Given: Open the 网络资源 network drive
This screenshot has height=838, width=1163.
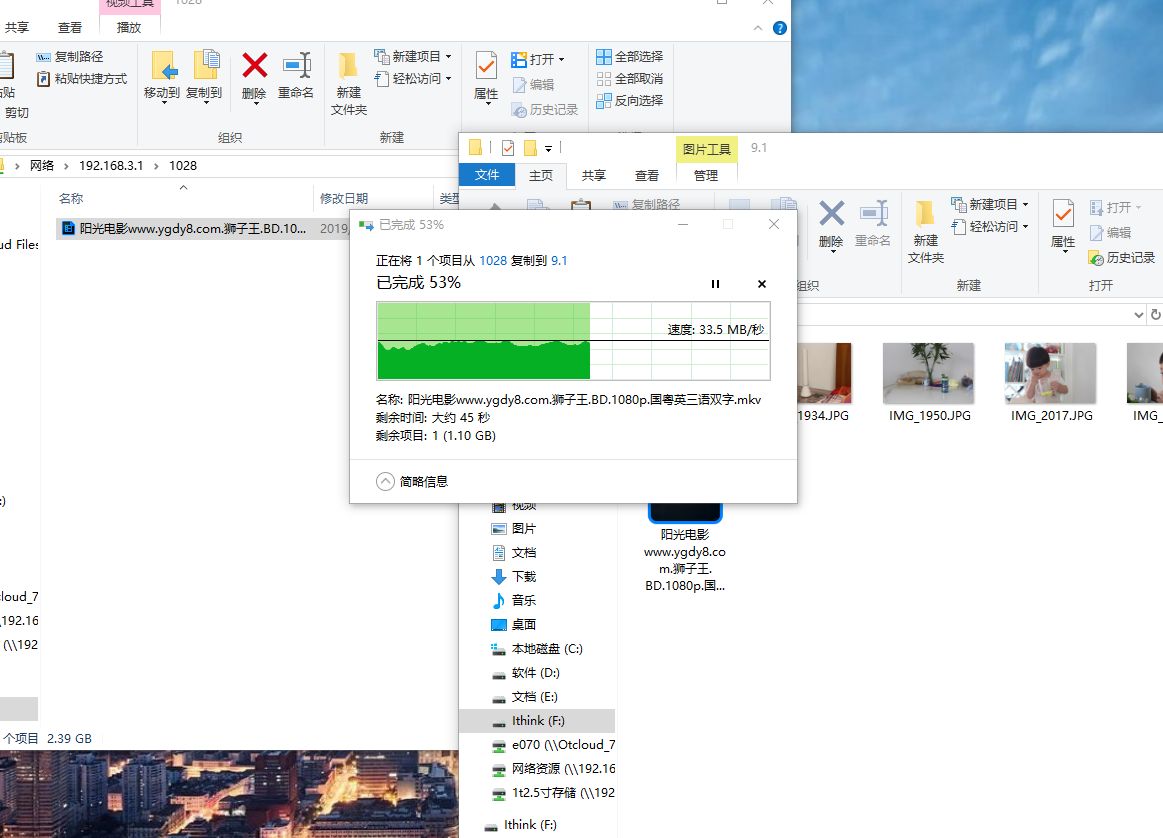Looking at the screenshot, I should coord(553,768).
